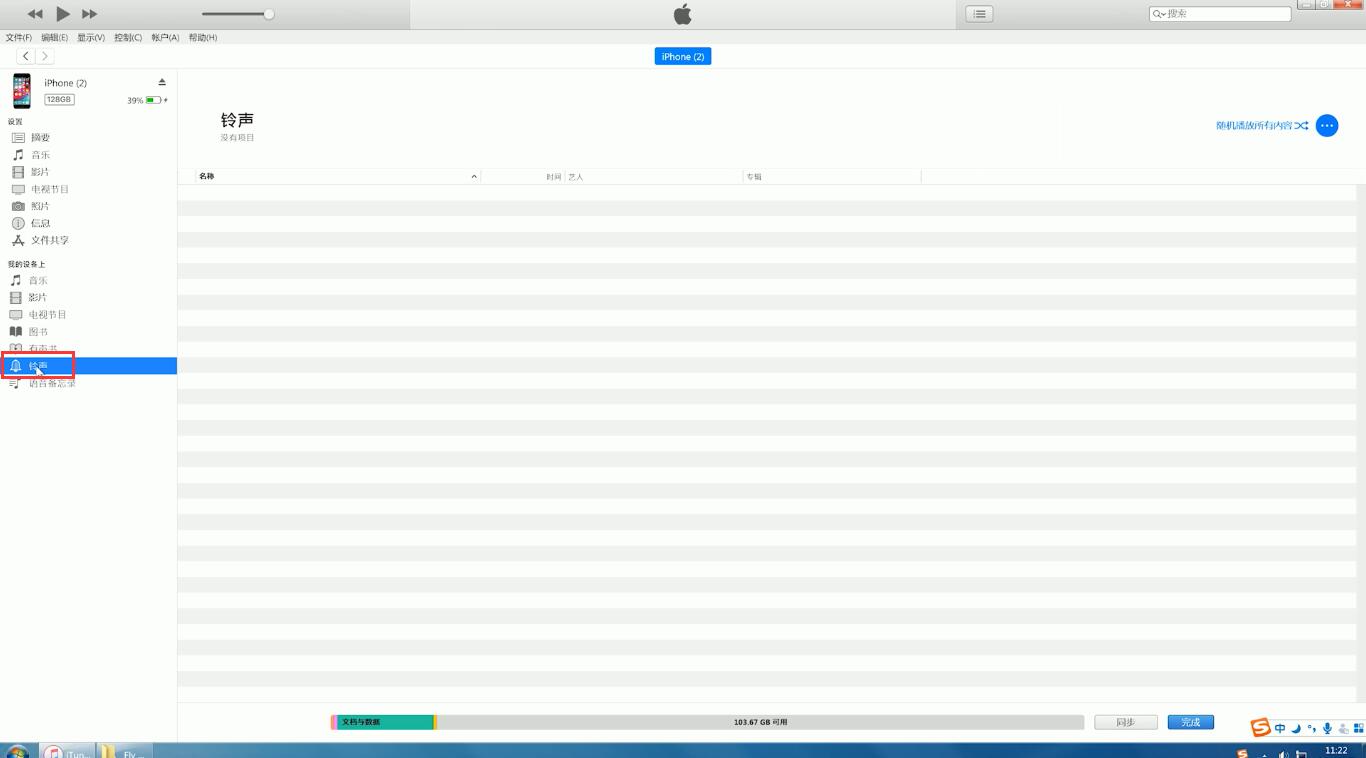The image size is (1366, 758).
Task: Click the iTunes taskbar button
Action: 68,752
